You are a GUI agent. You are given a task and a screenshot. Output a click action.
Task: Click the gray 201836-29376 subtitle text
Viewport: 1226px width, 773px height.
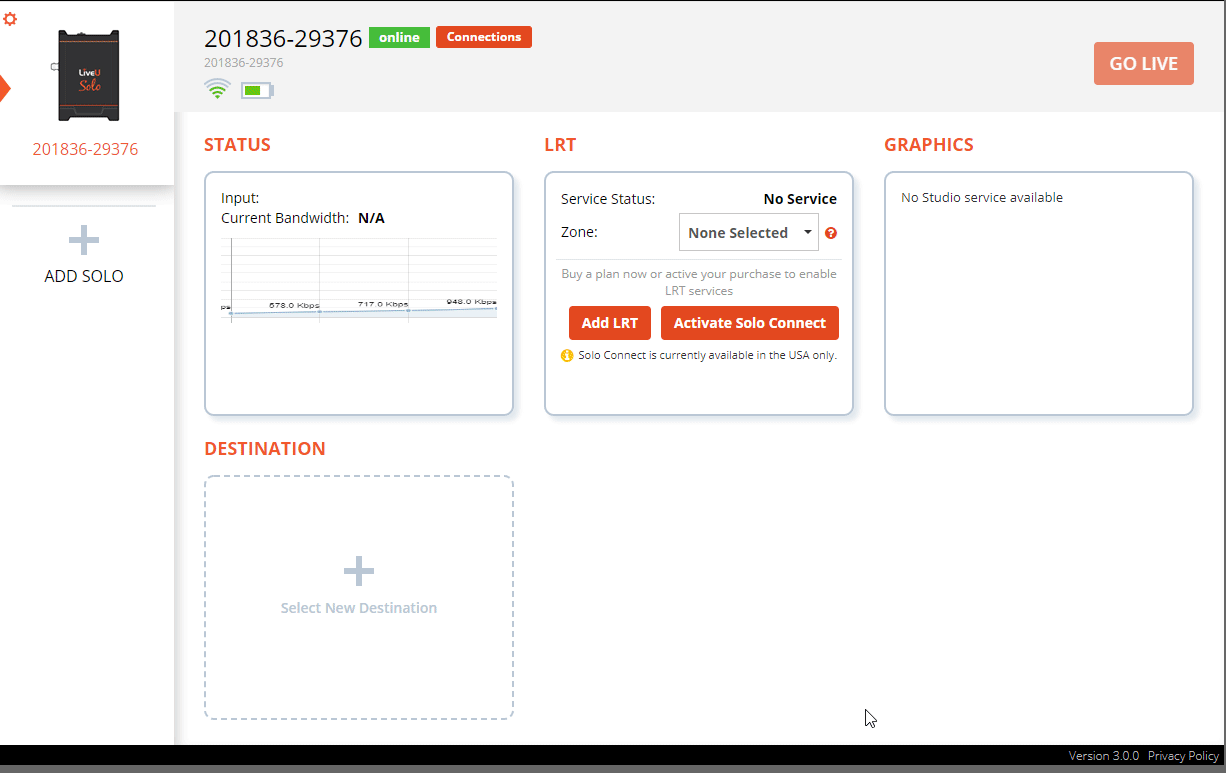pos(244,62)
